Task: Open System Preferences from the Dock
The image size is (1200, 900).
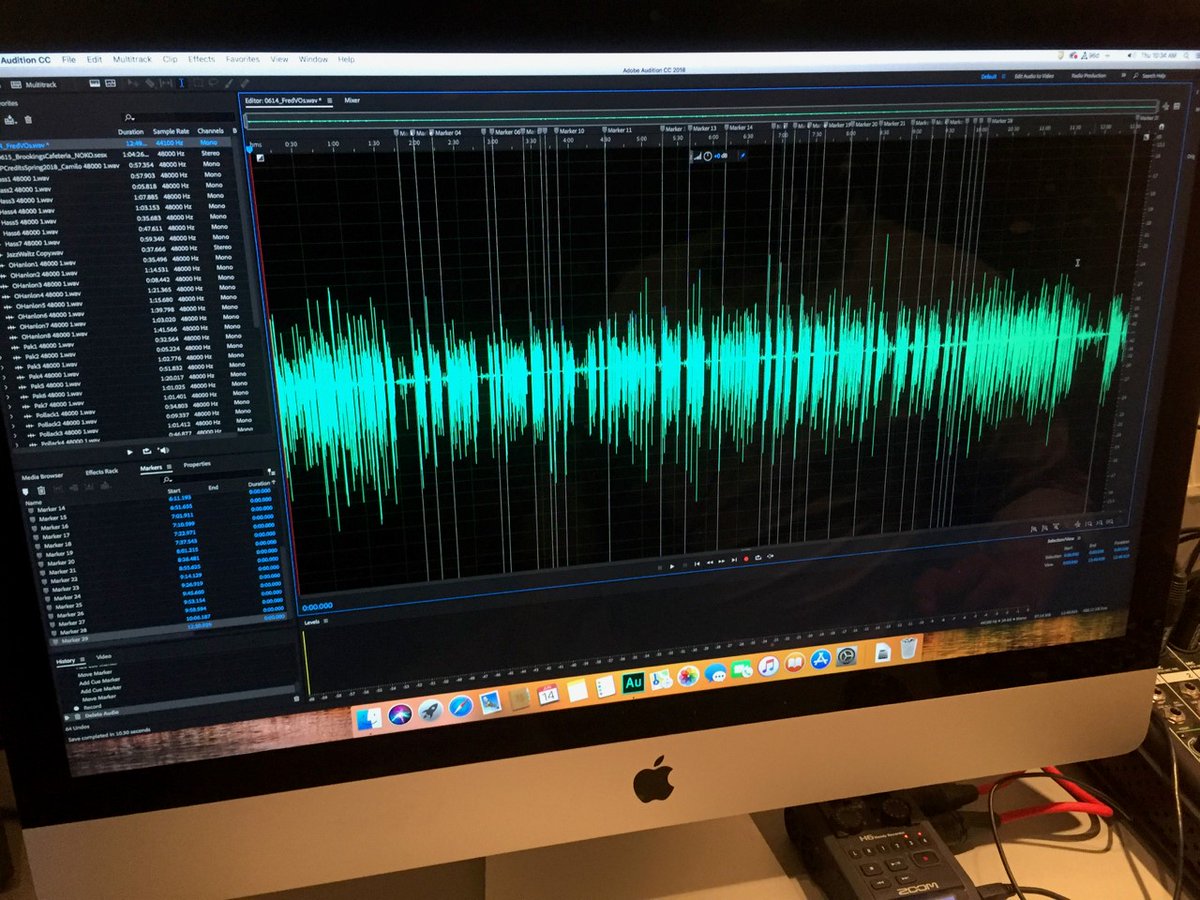Action: [847, 656]
